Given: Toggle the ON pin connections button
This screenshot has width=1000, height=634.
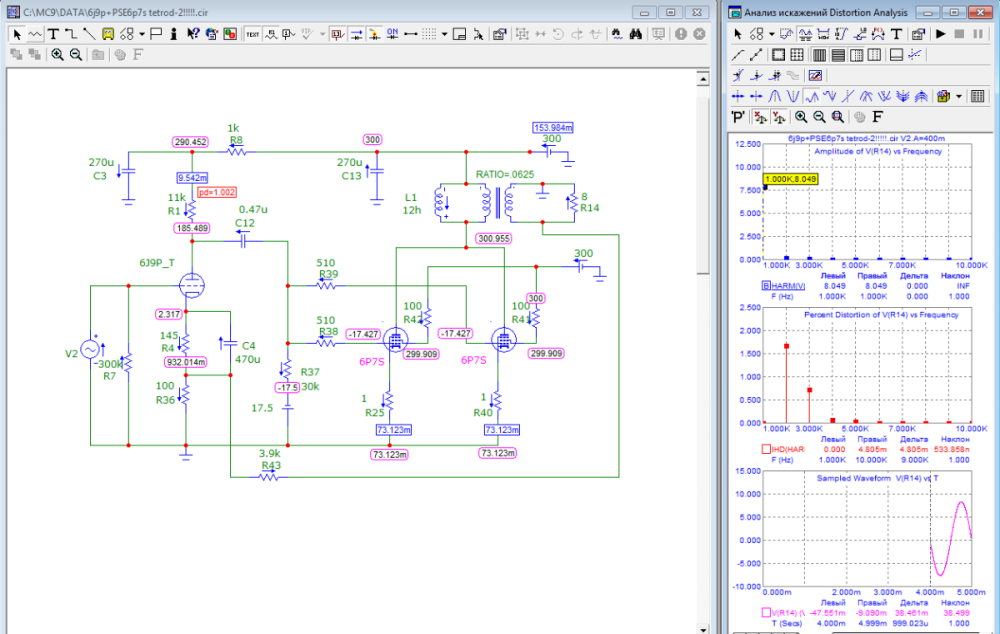Looking at the screenshot, I should (x=393, y=33).
